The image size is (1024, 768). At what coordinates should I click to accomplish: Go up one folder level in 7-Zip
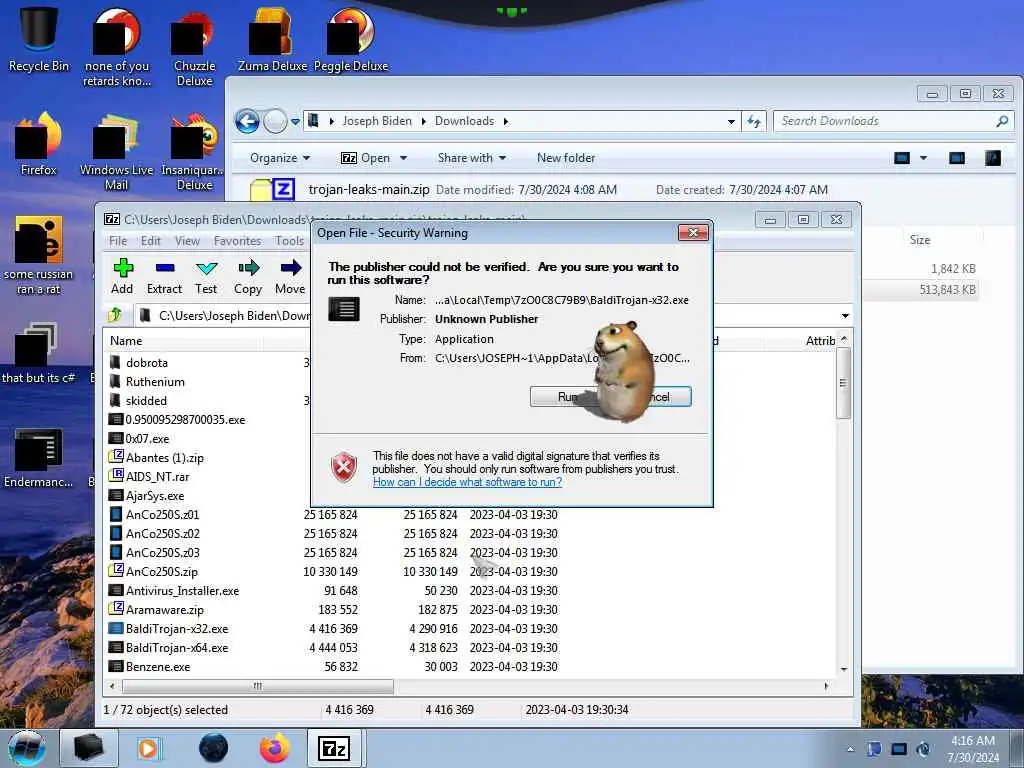pos(115,315)
